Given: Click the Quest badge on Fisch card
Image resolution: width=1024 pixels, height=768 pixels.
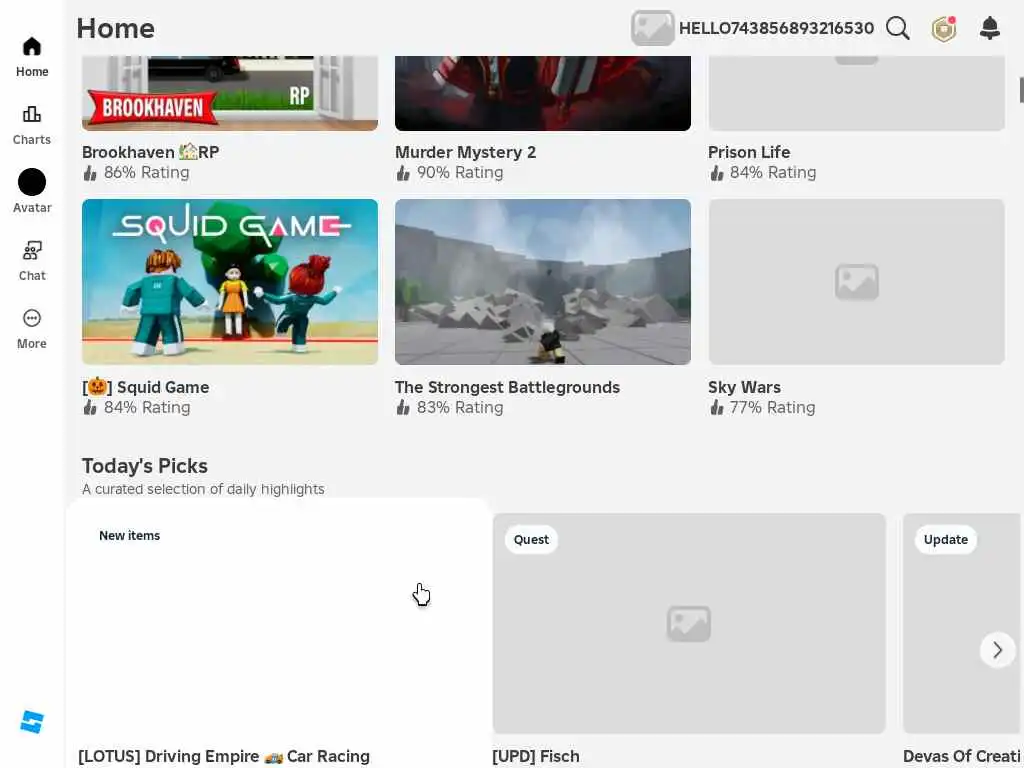Looking at the screenshot, I should click(531, 539).
